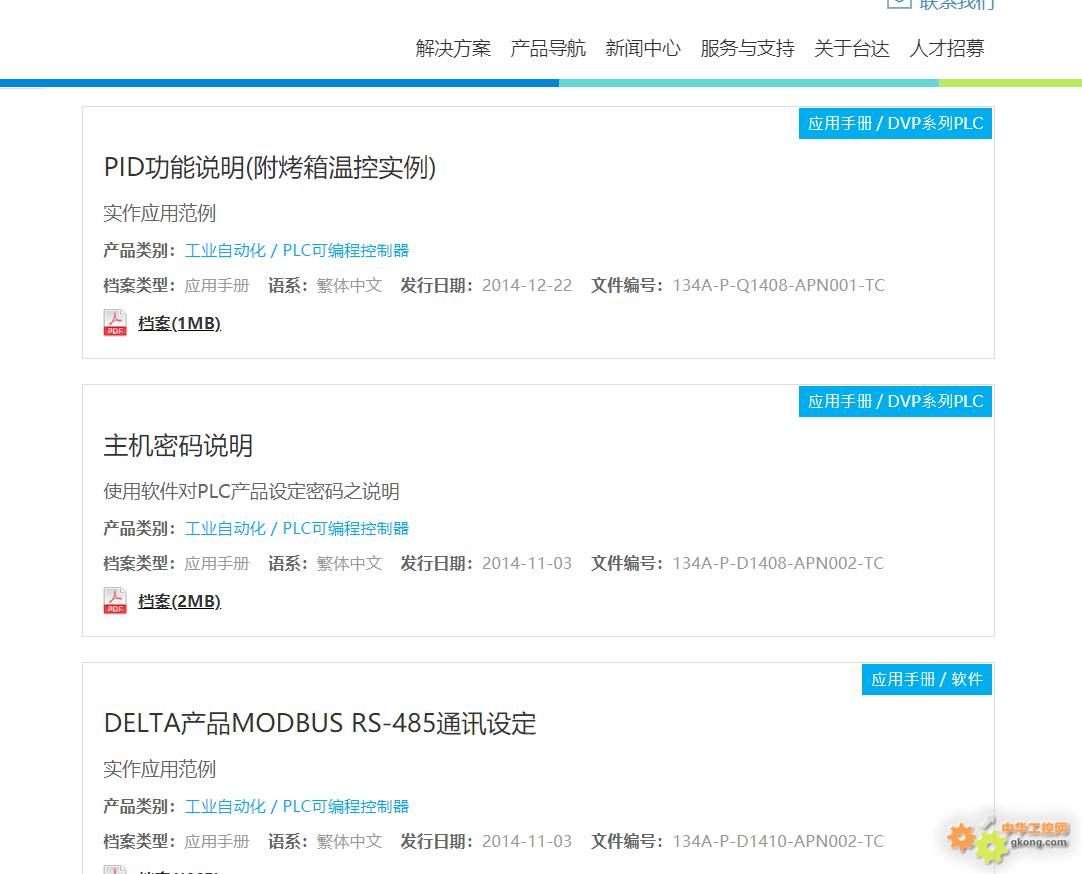
Task: Download 档案(1MB) for PID功能说明
Action: pos(179,323)
